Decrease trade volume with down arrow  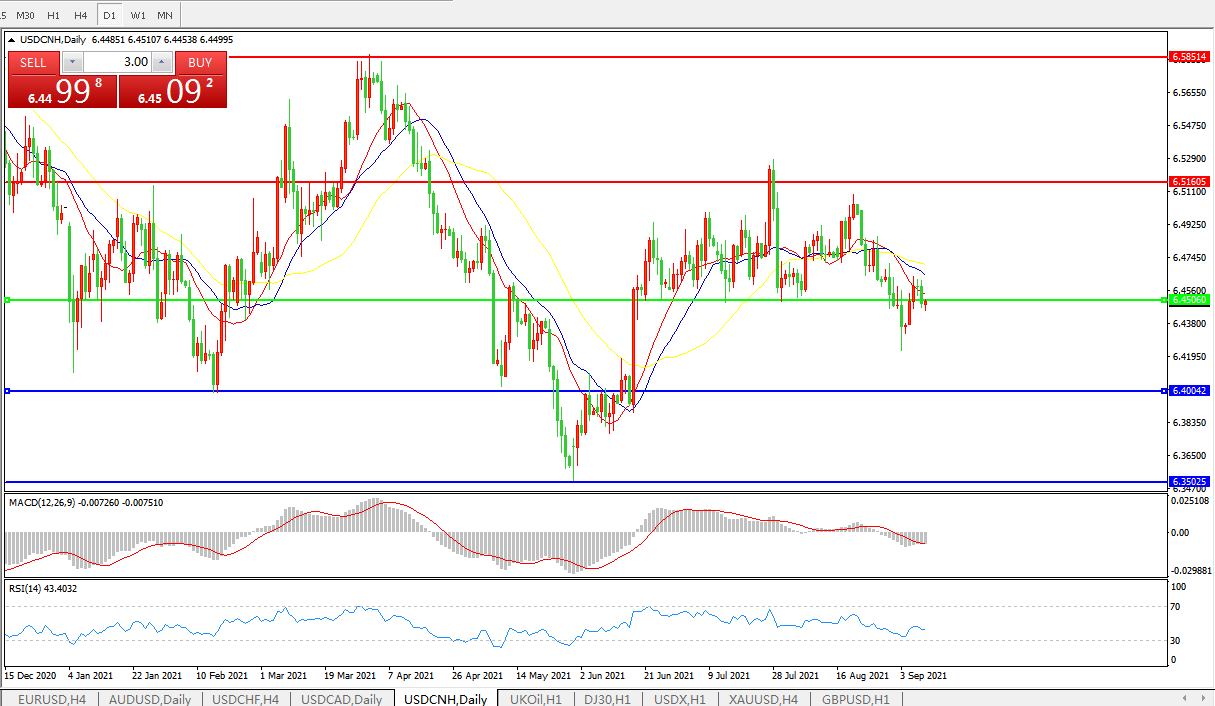pos(73,62)
